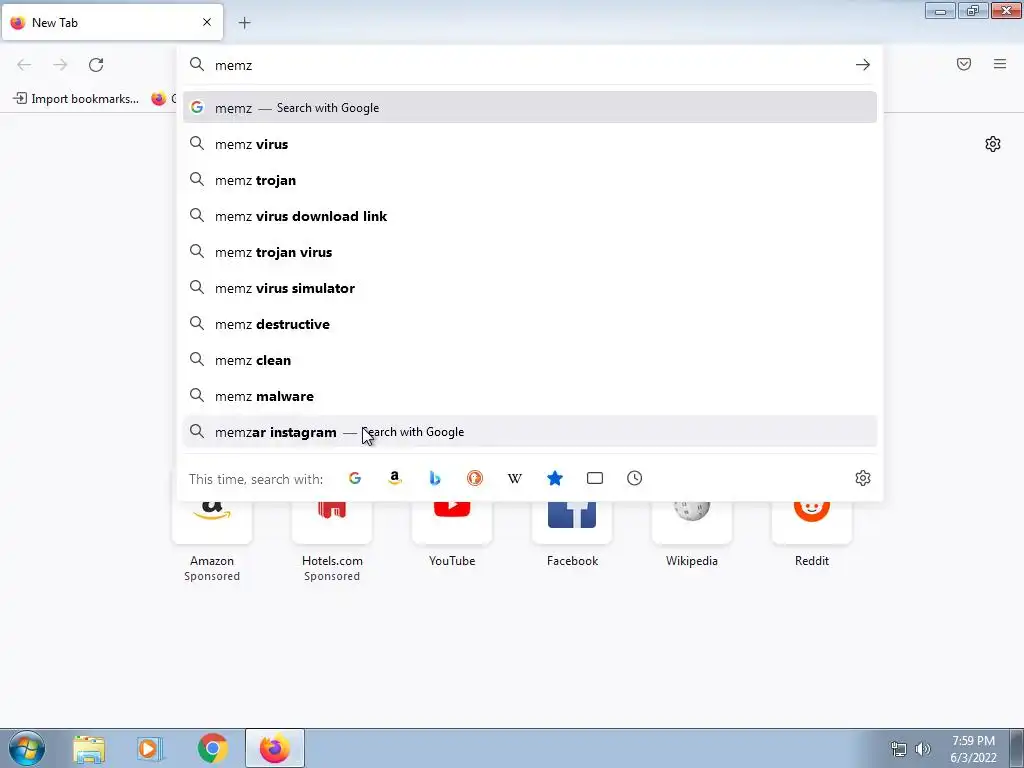Search this time with Wikipedia icon
Image resolution: width=1024 pixels, height=768 pixels.
coord(515,478)
